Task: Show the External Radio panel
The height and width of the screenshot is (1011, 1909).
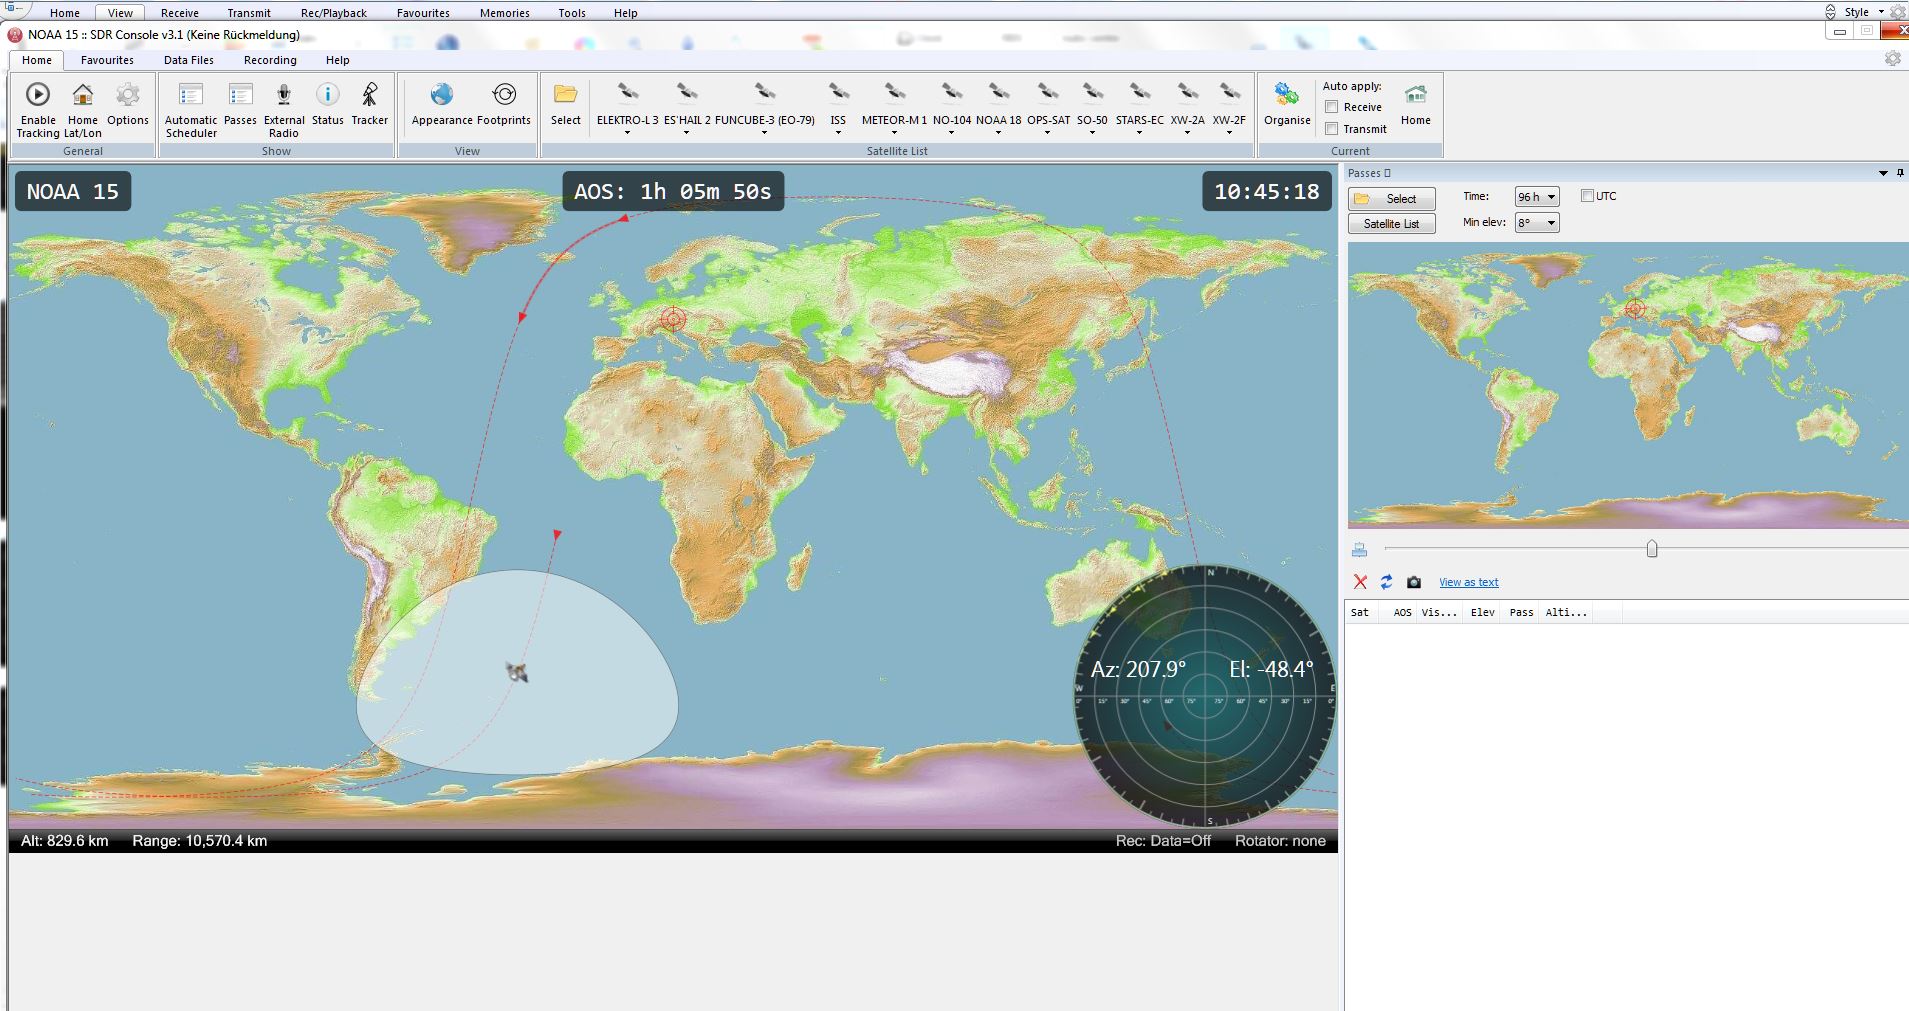Action: coord(284,96)
